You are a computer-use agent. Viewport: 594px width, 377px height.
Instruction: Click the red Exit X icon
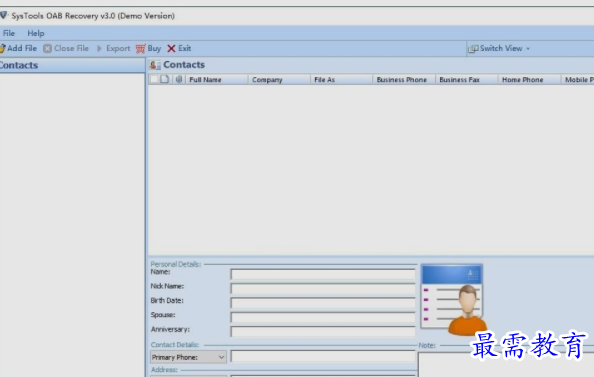coord(171,48)
